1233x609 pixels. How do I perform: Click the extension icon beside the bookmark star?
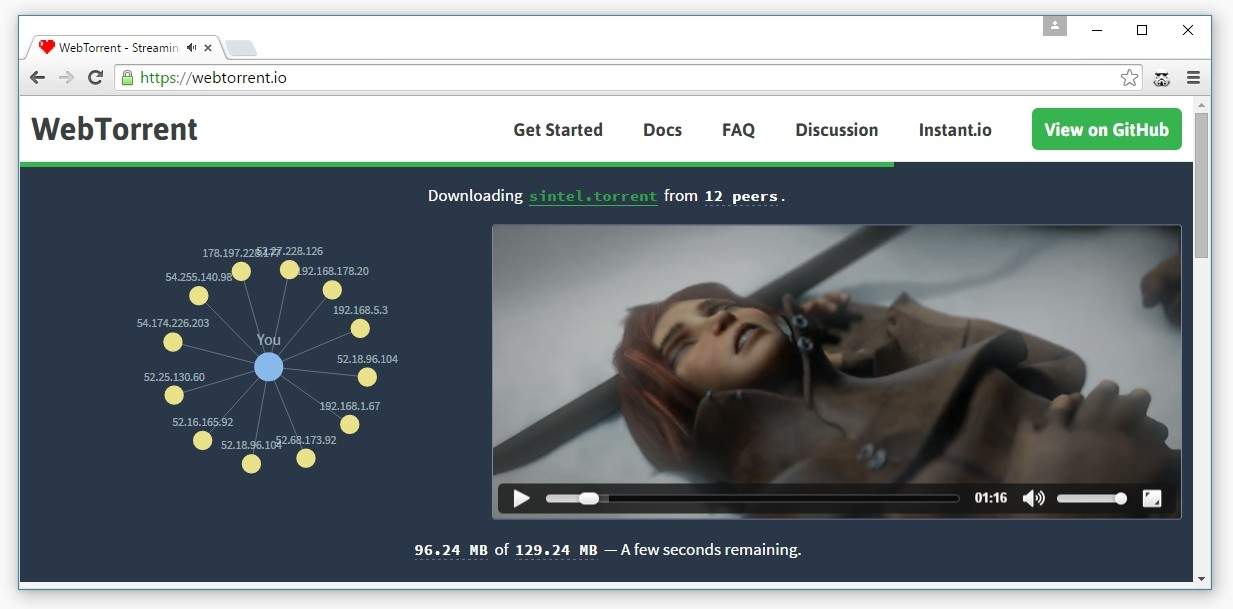(x=1161, y=77)
